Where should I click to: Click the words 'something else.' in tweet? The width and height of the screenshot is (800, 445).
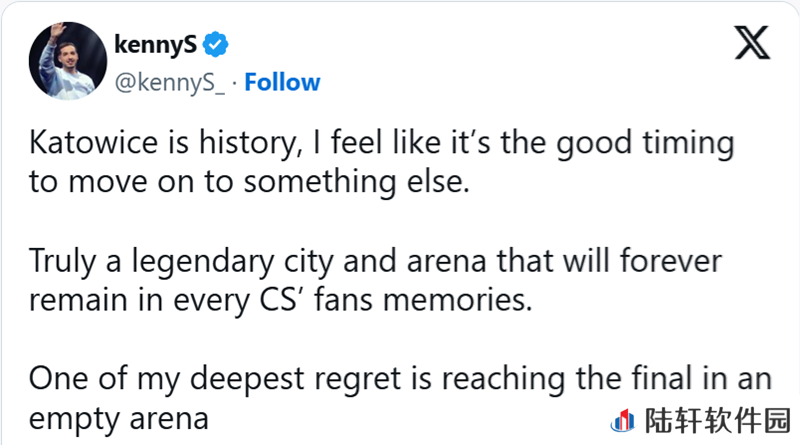coord(356,181)
